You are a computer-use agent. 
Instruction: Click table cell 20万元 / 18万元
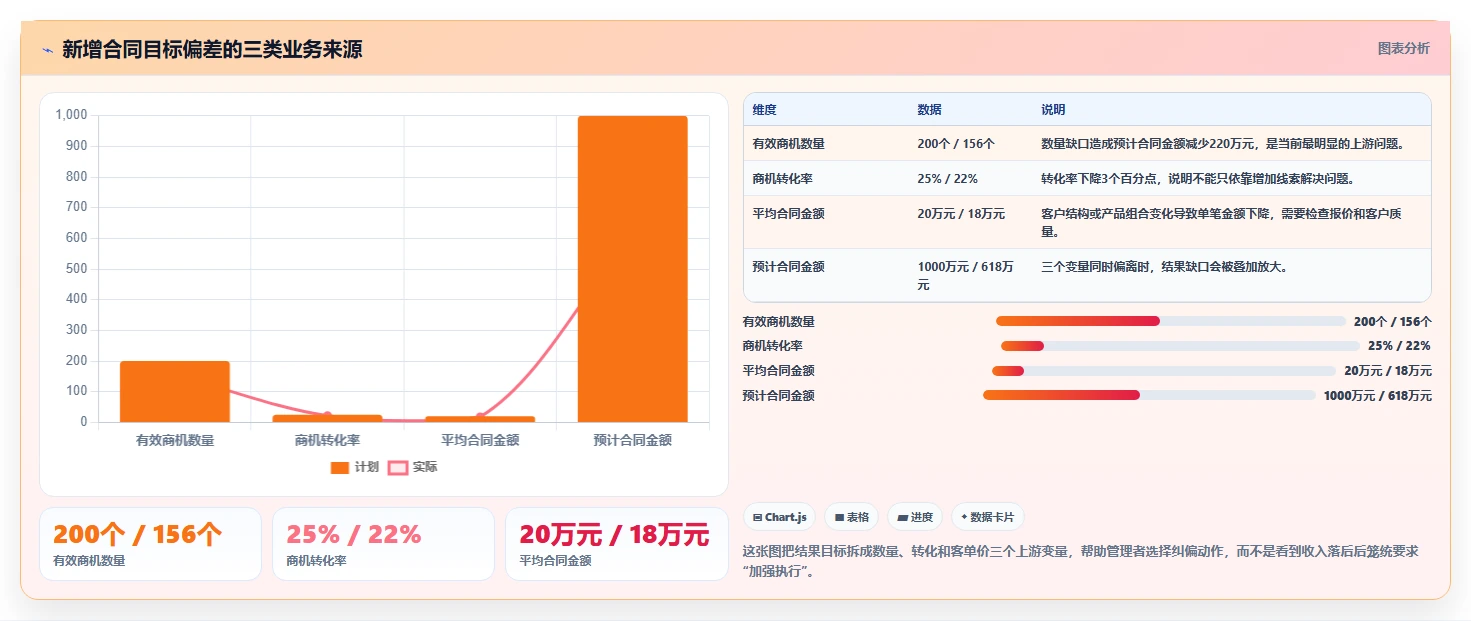pyautogui.click(x=961, y=214)
